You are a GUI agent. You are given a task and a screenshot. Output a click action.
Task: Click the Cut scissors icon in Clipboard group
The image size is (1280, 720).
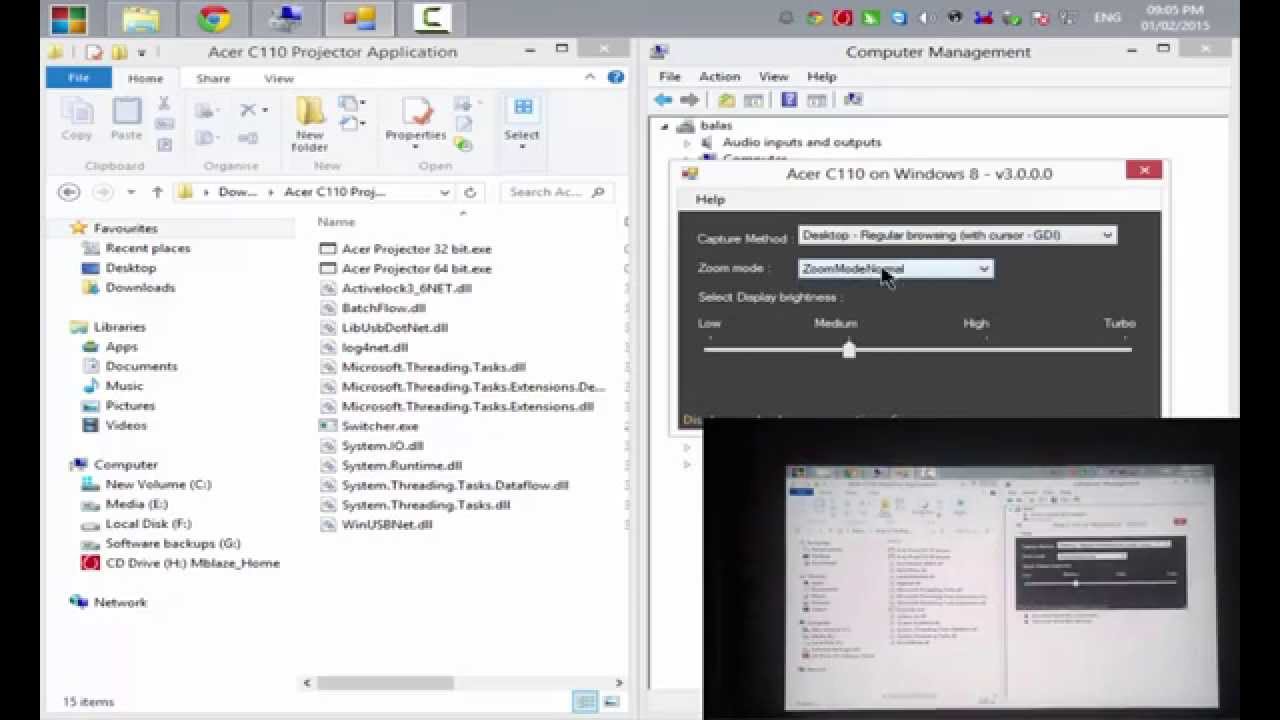coord(164,104)
